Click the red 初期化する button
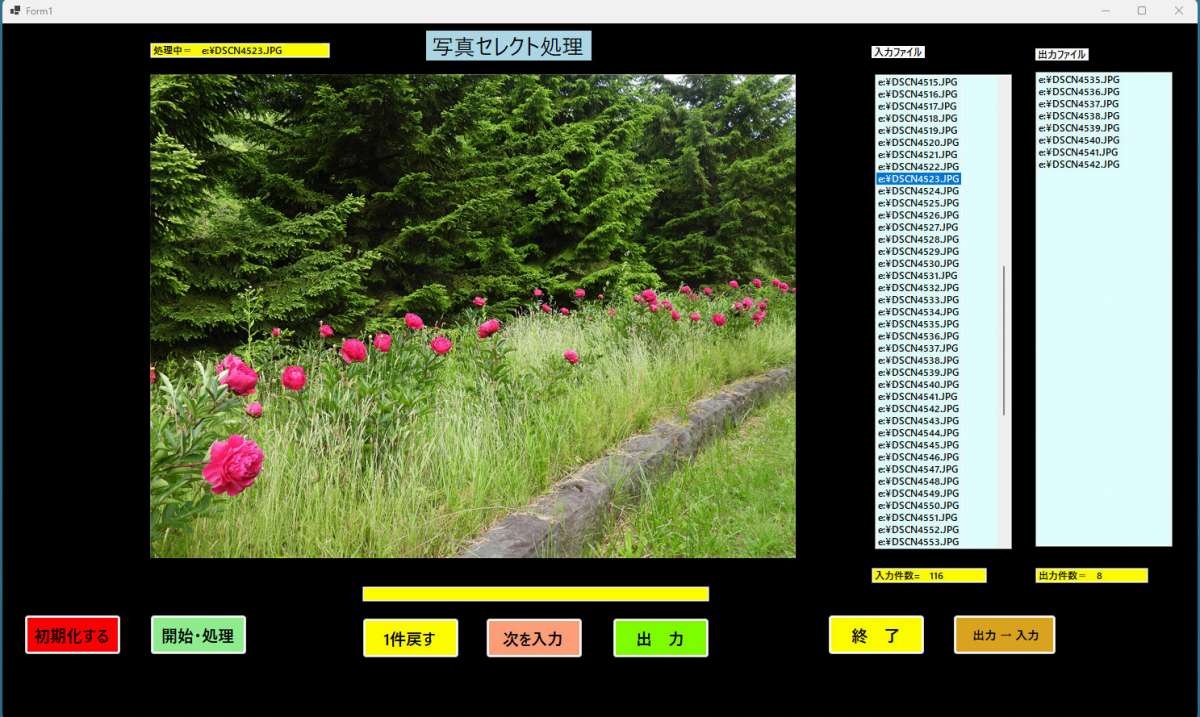1200x717 pixels. tap(72, 635)
